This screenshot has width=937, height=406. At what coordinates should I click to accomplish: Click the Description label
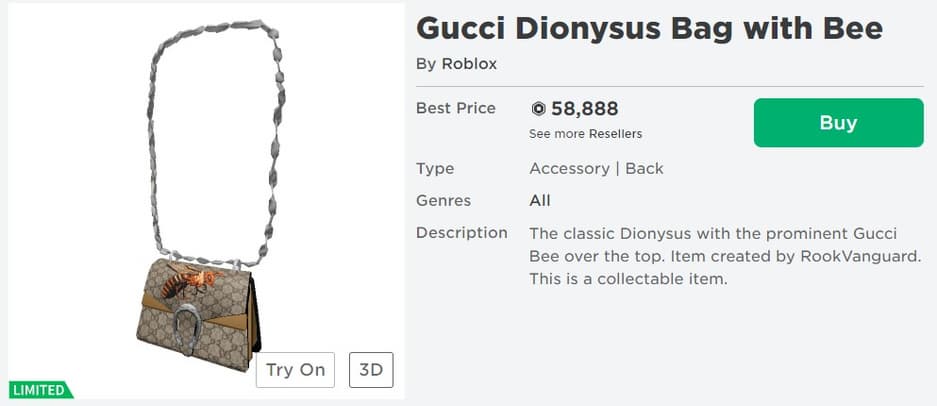coord(461,233)
